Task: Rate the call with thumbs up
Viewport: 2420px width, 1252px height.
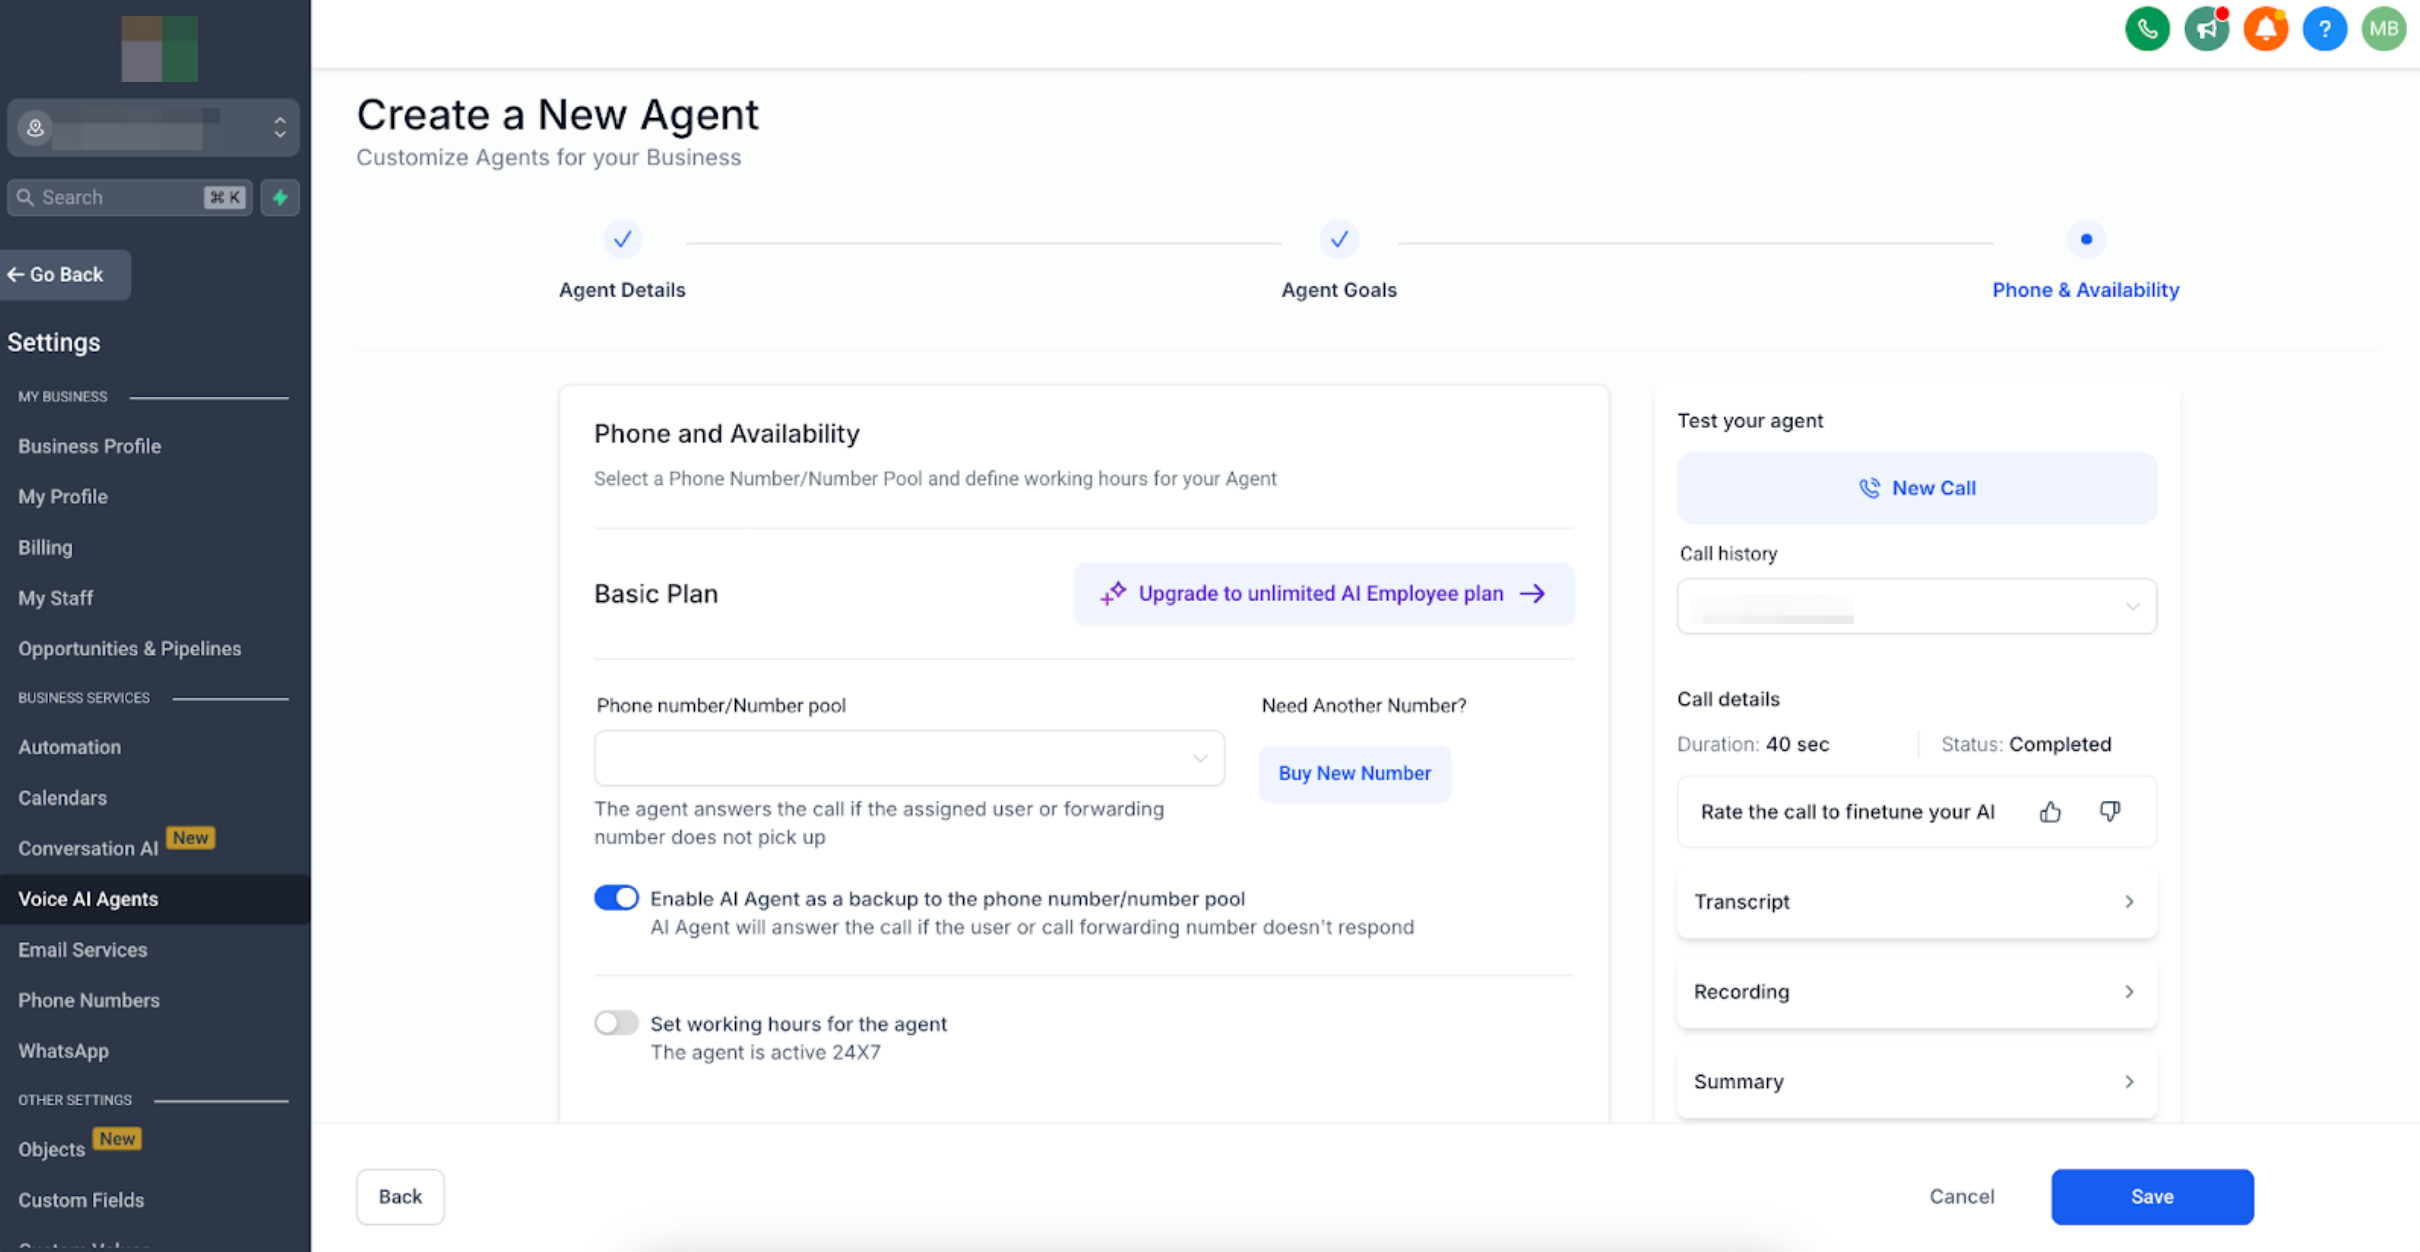Action: (x=2049, y=811)
